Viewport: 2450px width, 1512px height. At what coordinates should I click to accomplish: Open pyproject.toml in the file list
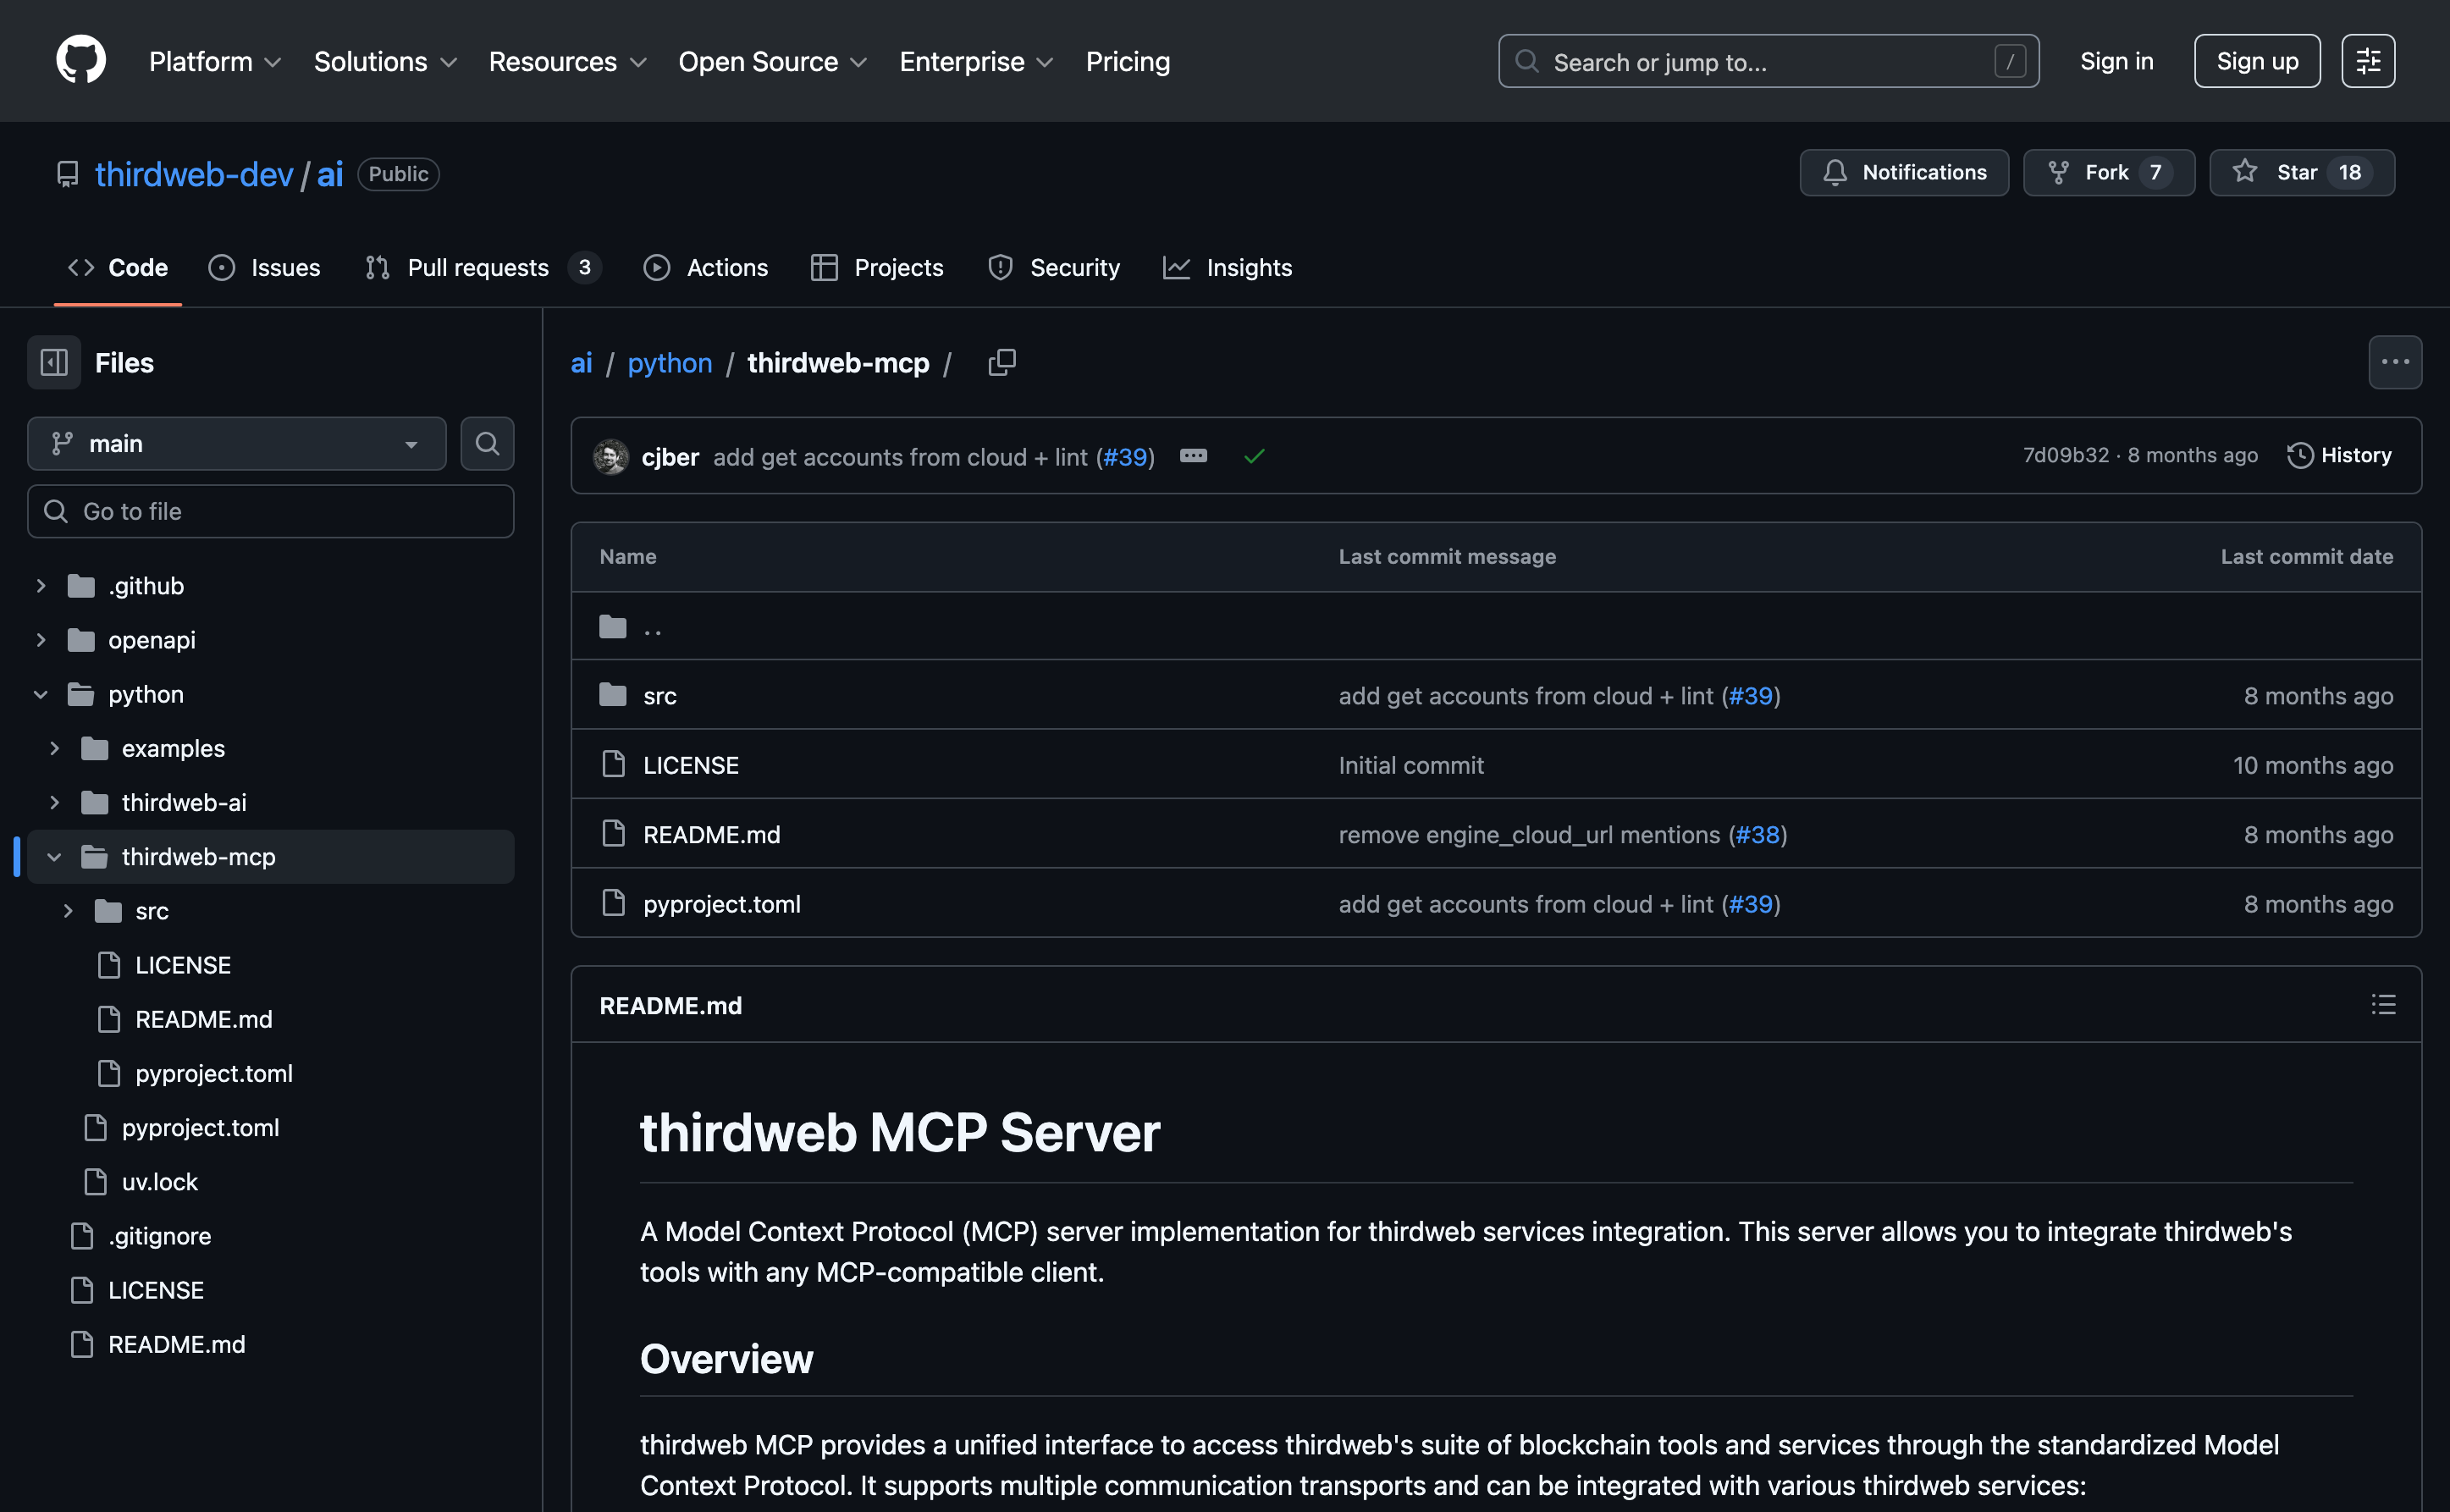pos(721,903)
